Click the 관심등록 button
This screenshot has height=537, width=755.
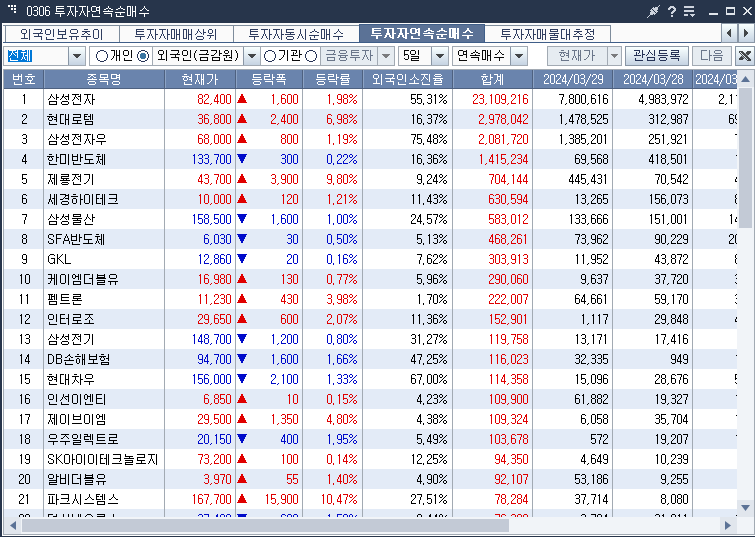click(x=657, y=56)
